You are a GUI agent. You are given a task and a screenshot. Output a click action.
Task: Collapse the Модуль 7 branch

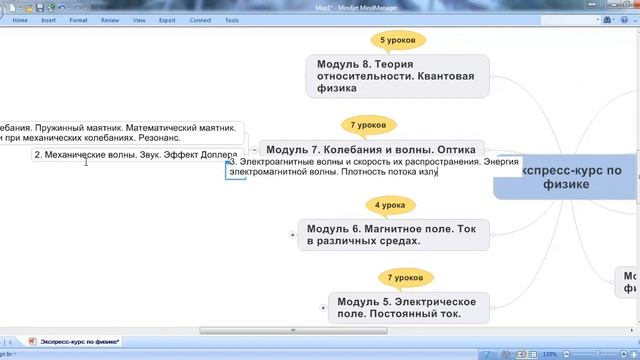tap(254, 150)
